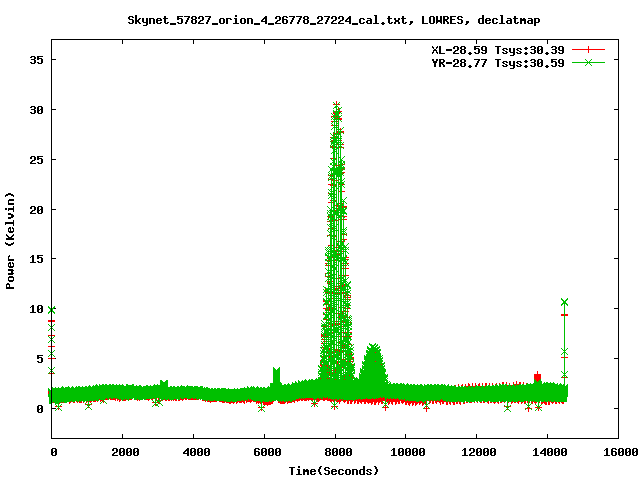This screenshot has height=480, width=640.
Task: Click the x-axis tick label 16000
Action: point(621,452)
